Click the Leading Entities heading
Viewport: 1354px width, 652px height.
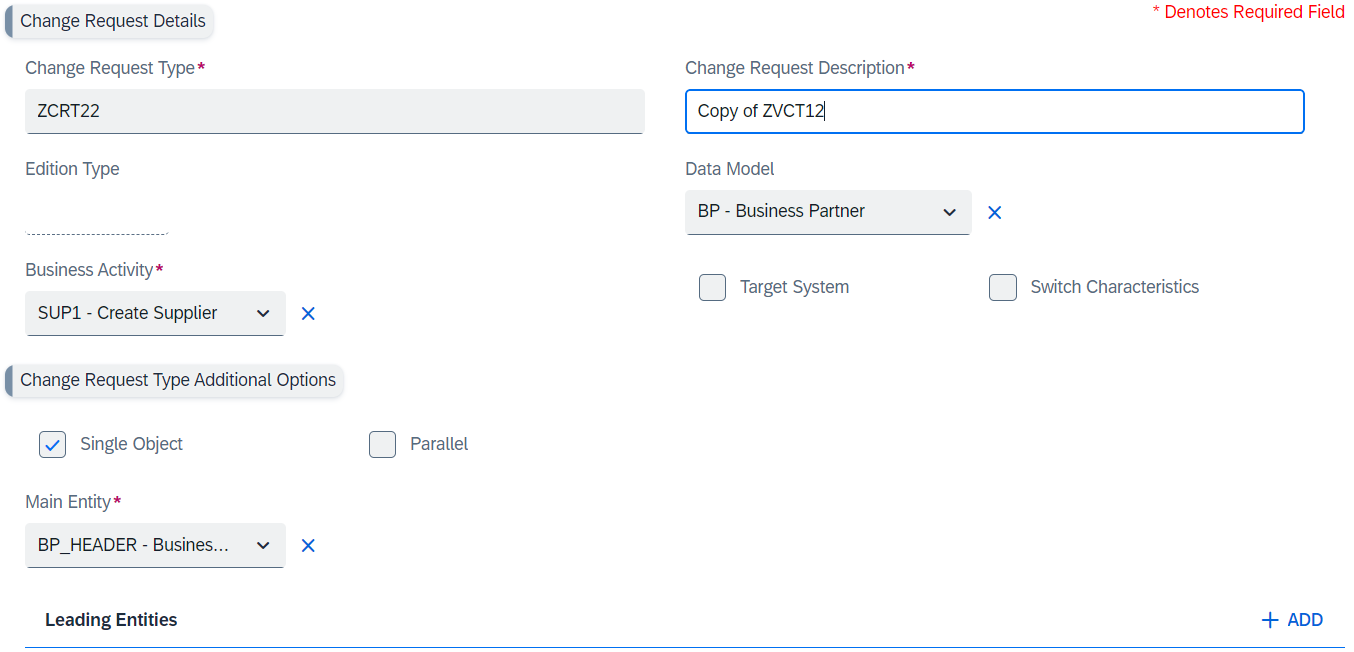pyautogui.click(x=111, y=619)
